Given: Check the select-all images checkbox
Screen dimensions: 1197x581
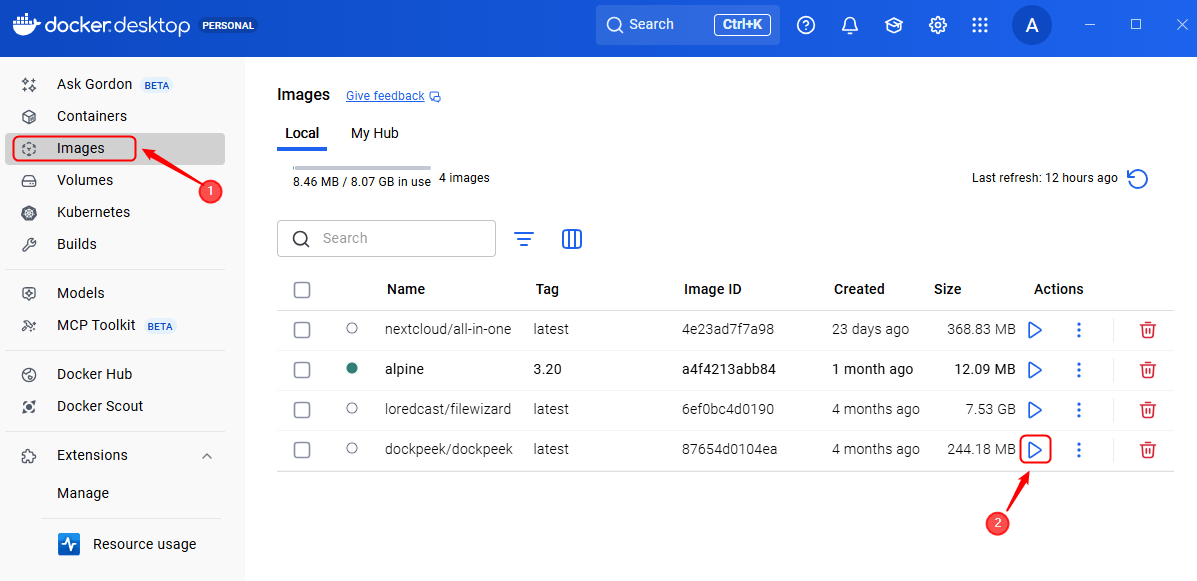Looking at the screenshot, I should point(302,289).
